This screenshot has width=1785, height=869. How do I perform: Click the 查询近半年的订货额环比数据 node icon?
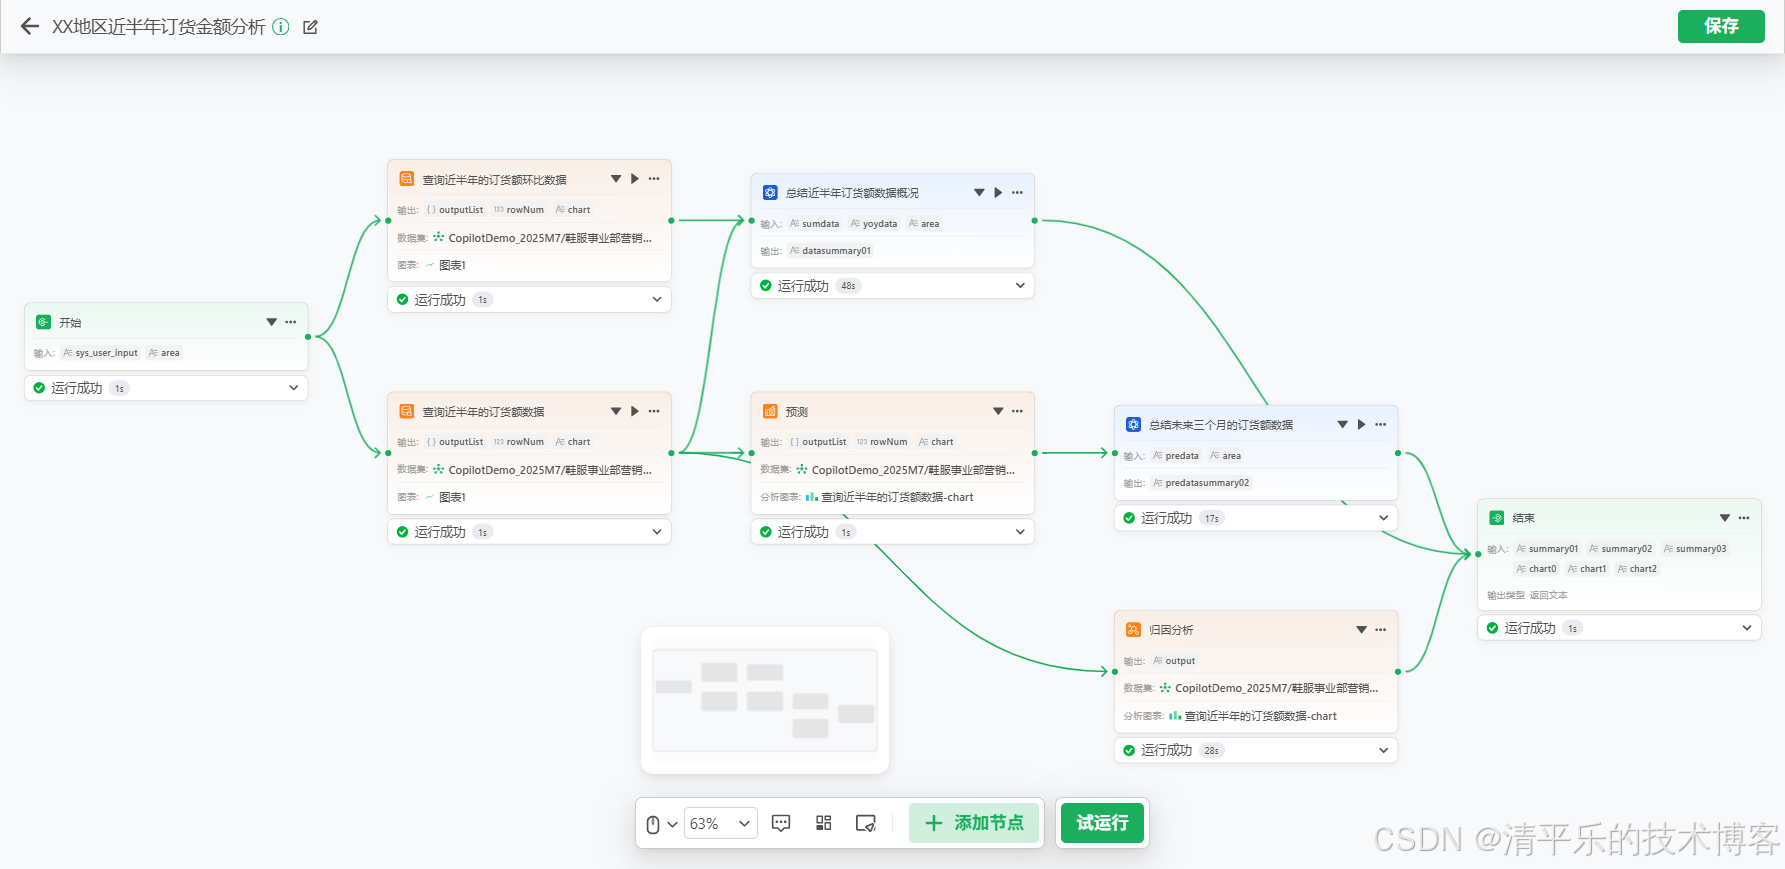[x=407, y=179]
